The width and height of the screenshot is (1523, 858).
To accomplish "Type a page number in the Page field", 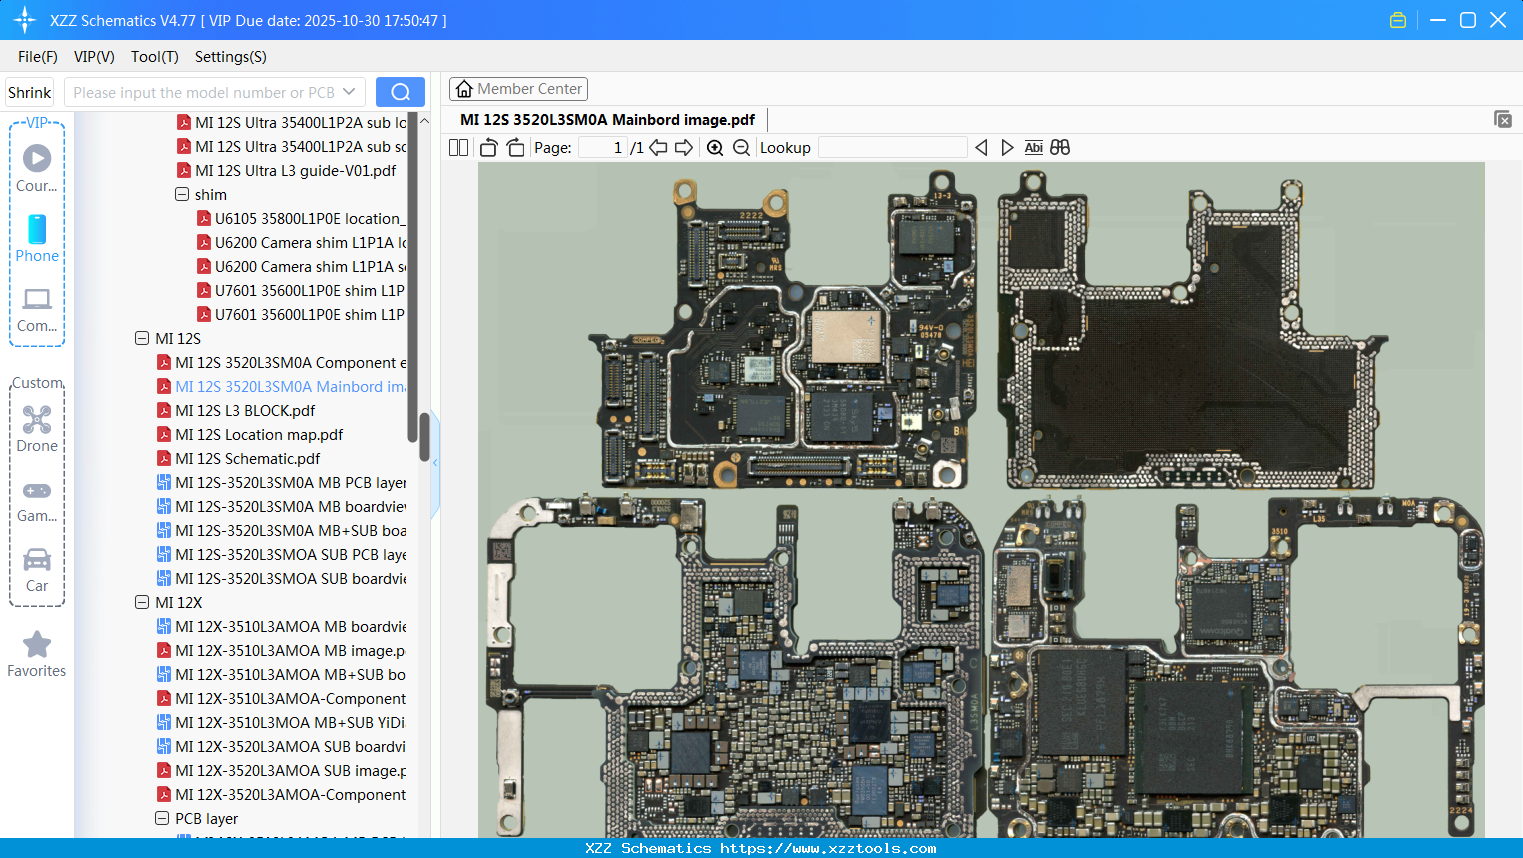I will click(600, 147).
